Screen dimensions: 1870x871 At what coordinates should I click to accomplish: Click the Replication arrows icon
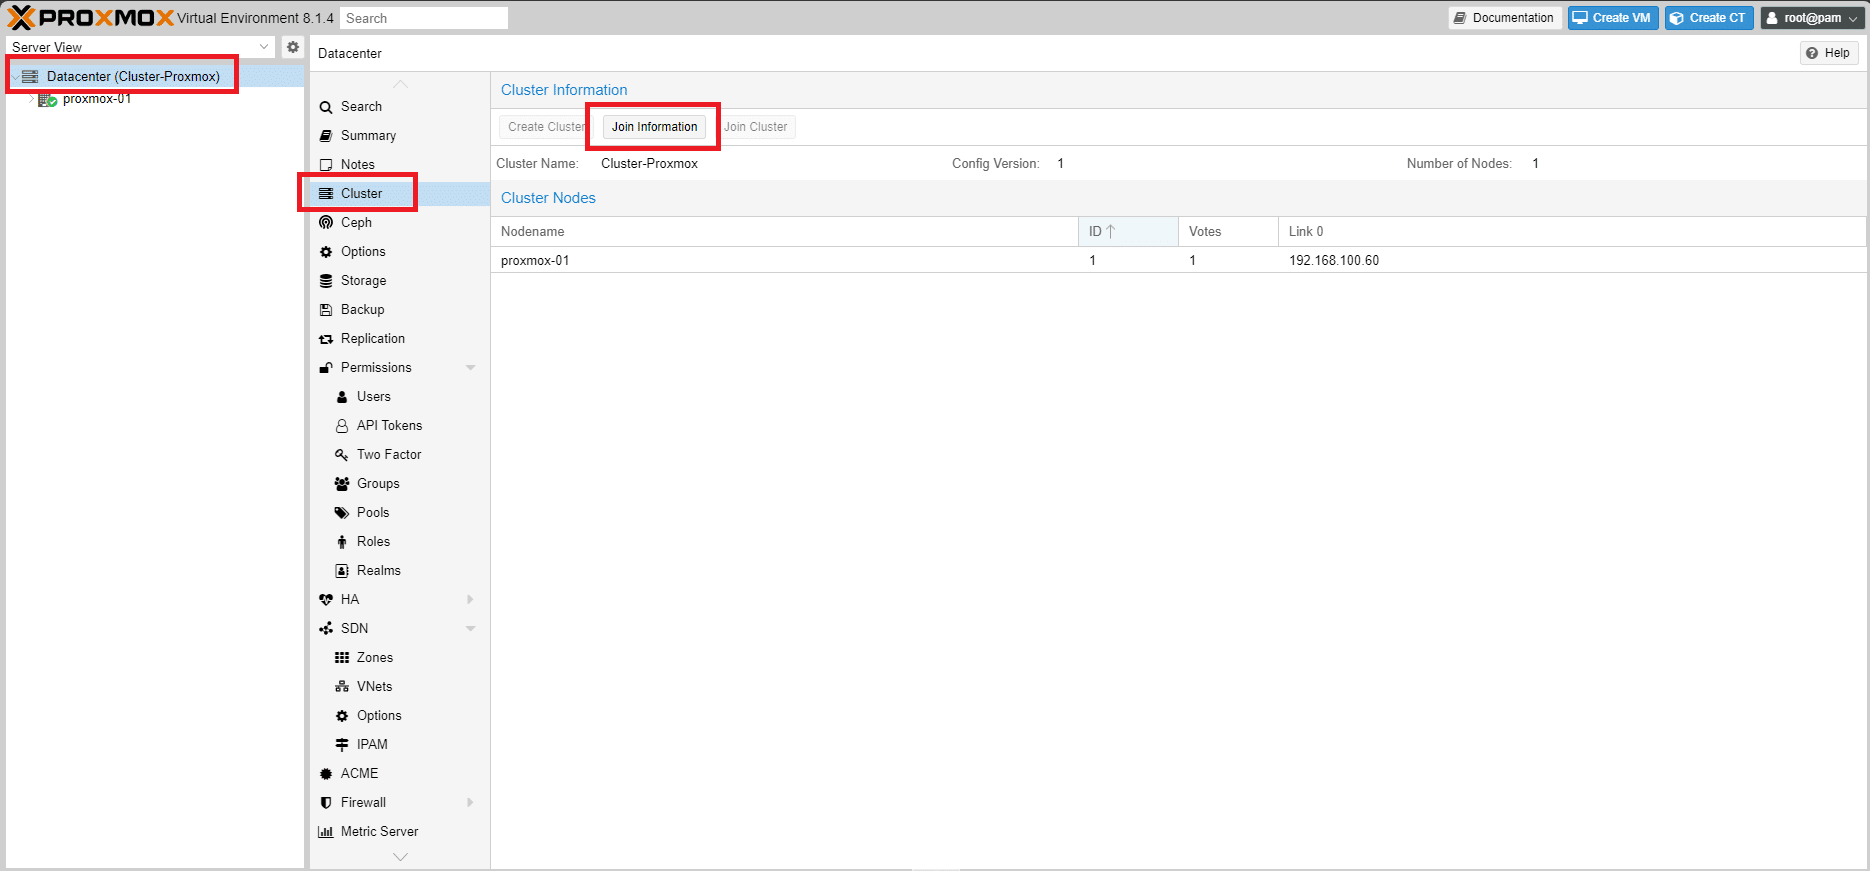326,339
